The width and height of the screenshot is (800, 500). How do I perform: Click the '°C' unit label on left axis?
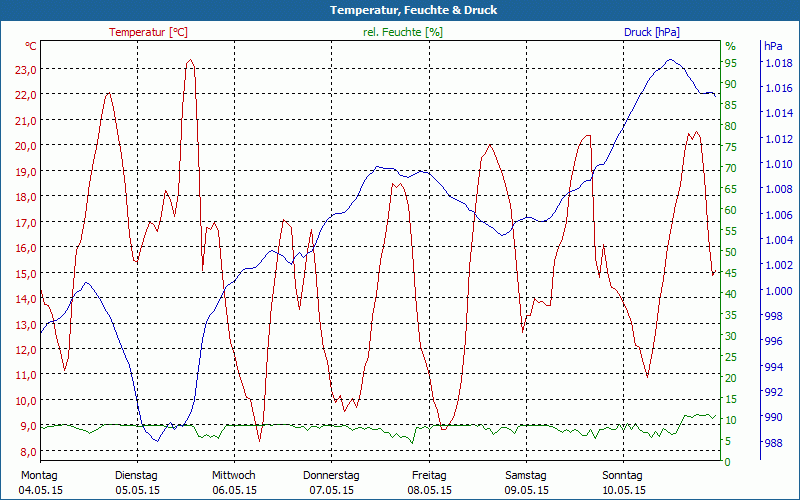point(31,46)
